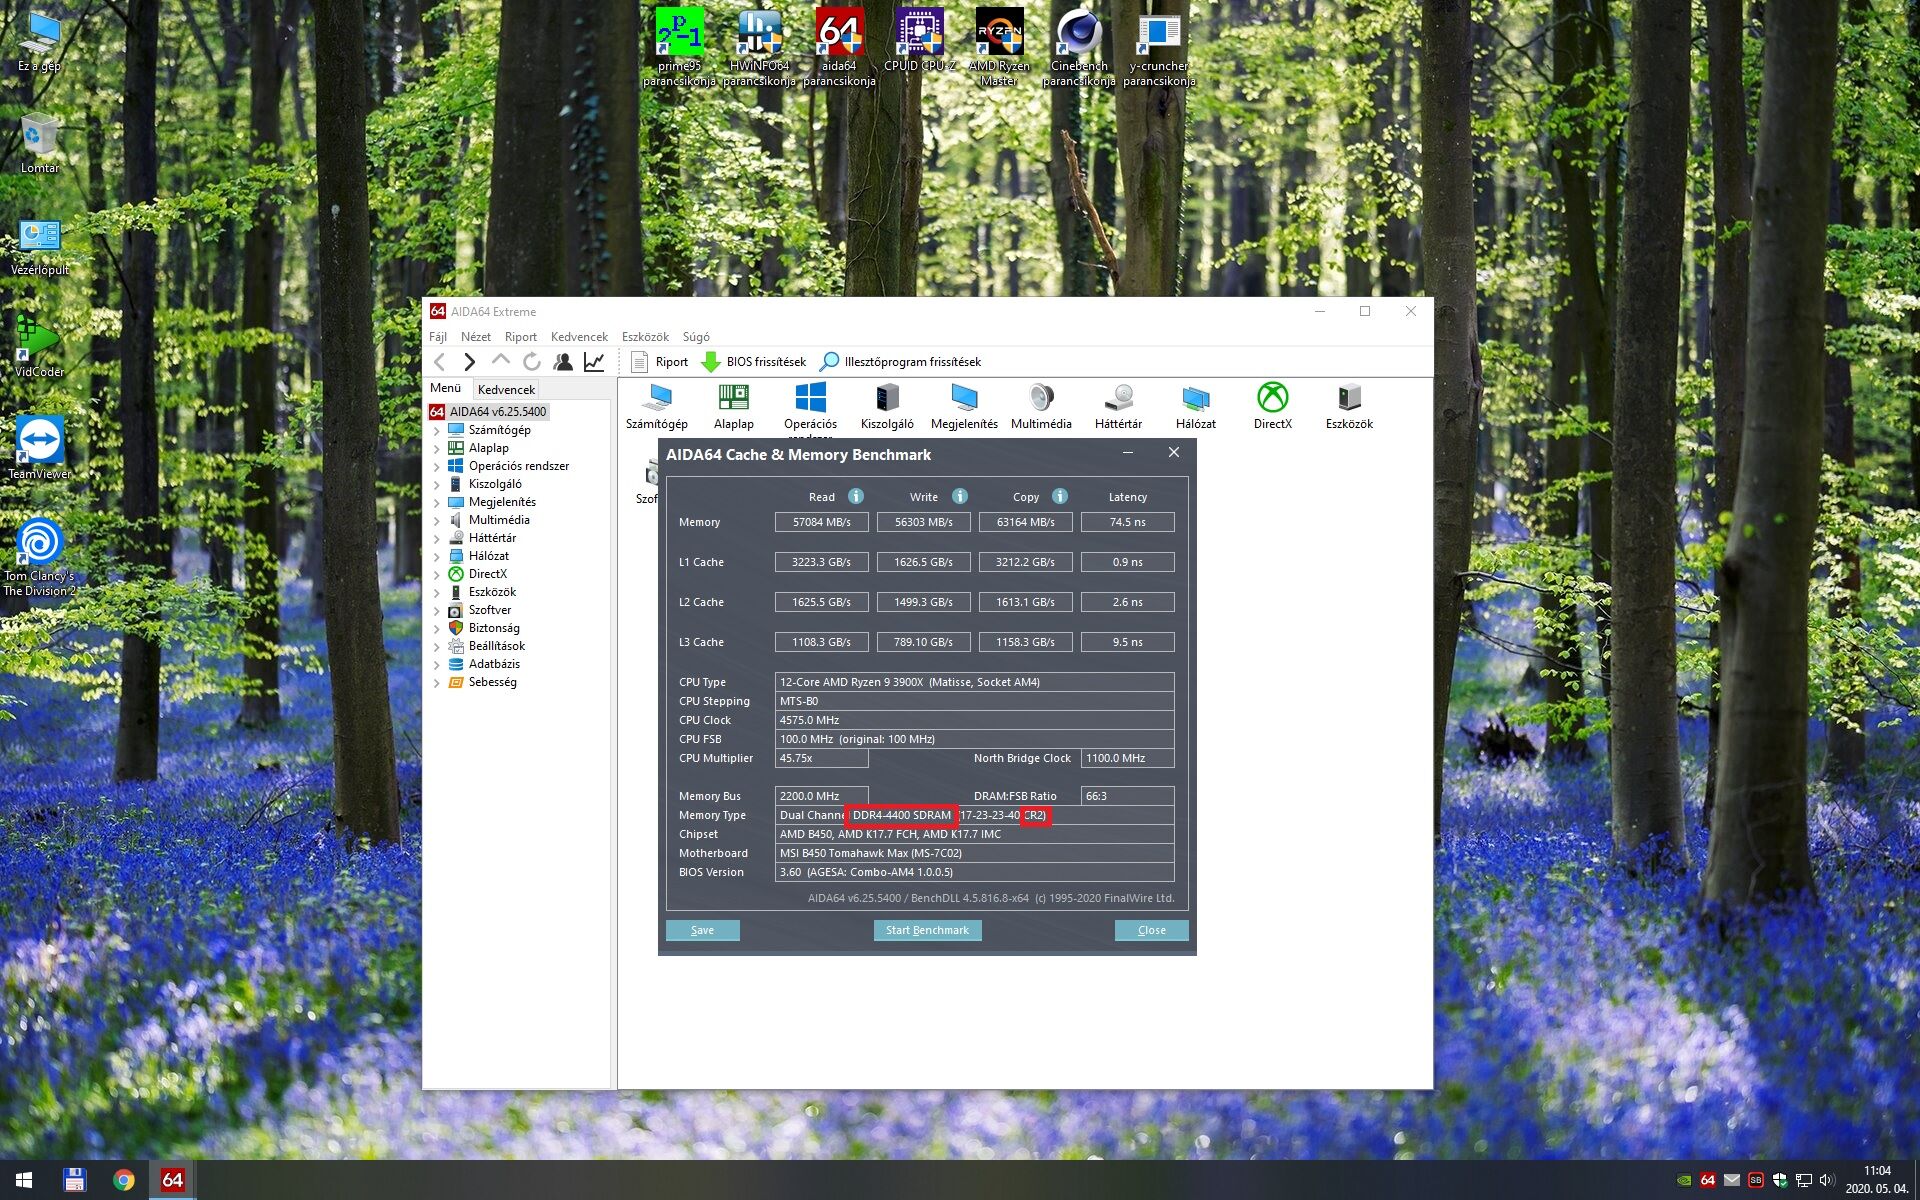Open the Számítógép category icon

tap(657, 407)
